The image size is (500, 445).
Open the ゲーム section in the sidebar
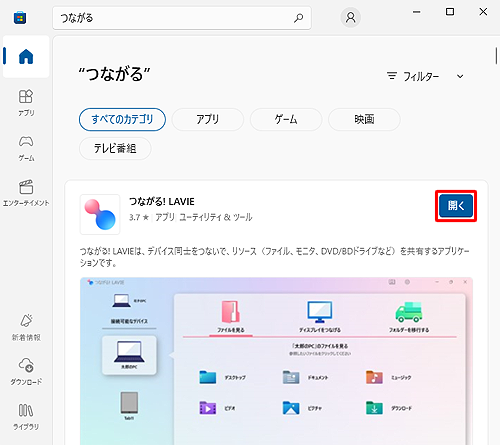(x=26, y=148)
